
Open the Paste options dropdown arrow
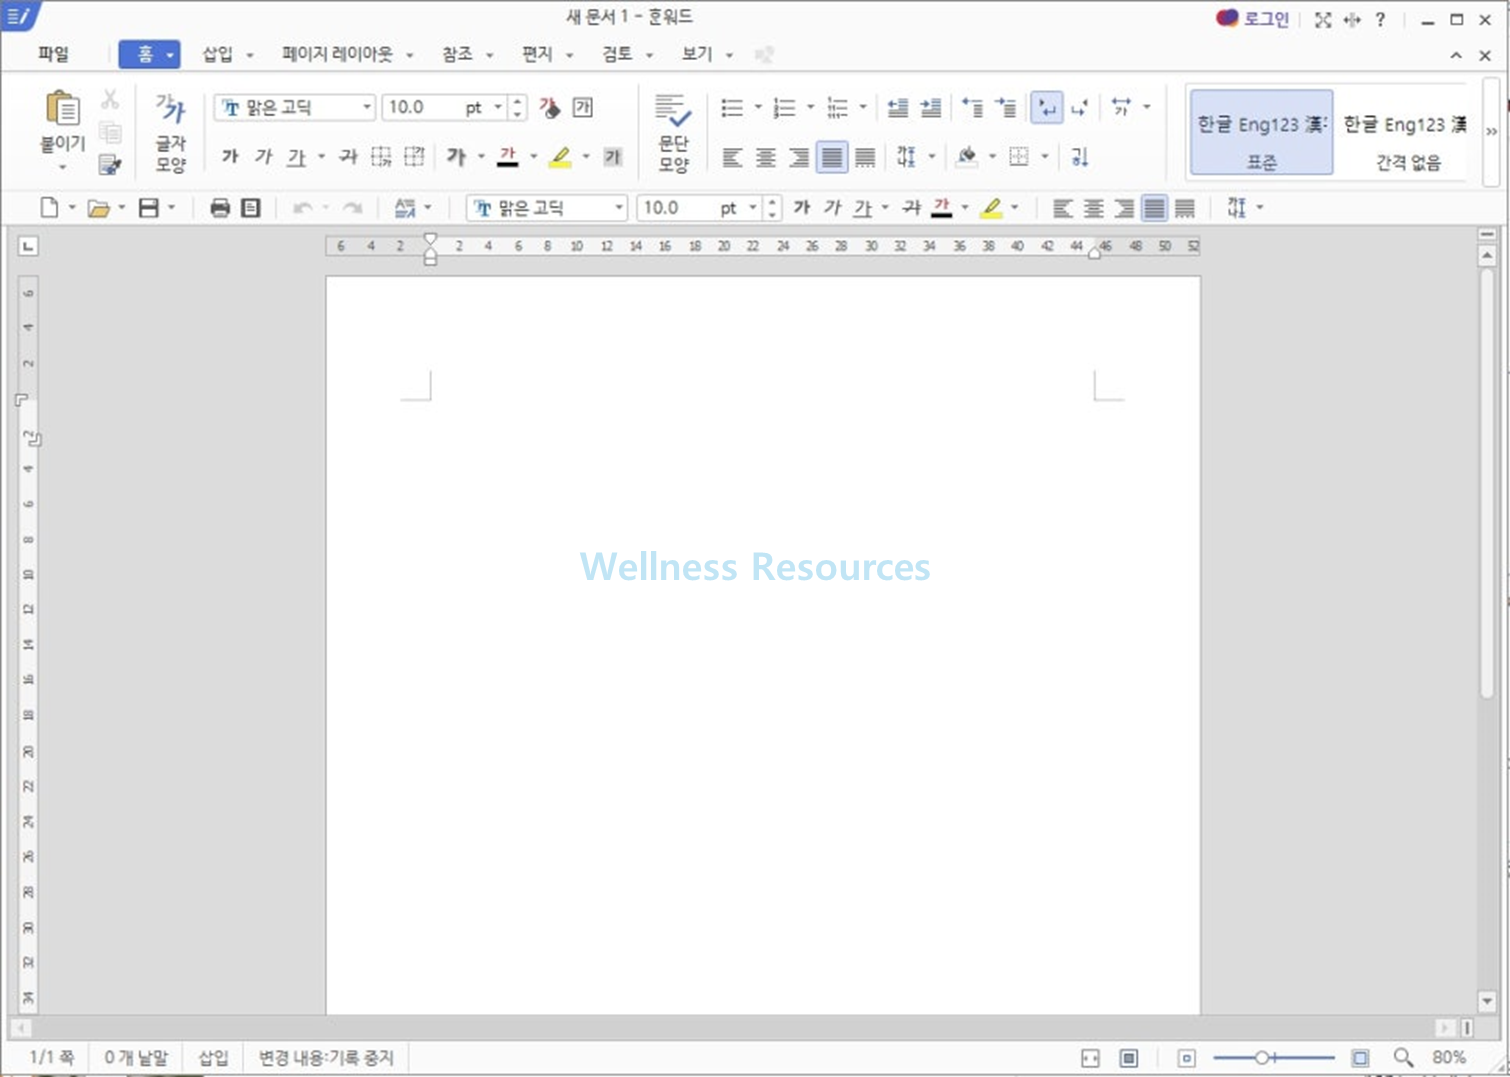tap(62, 167)
